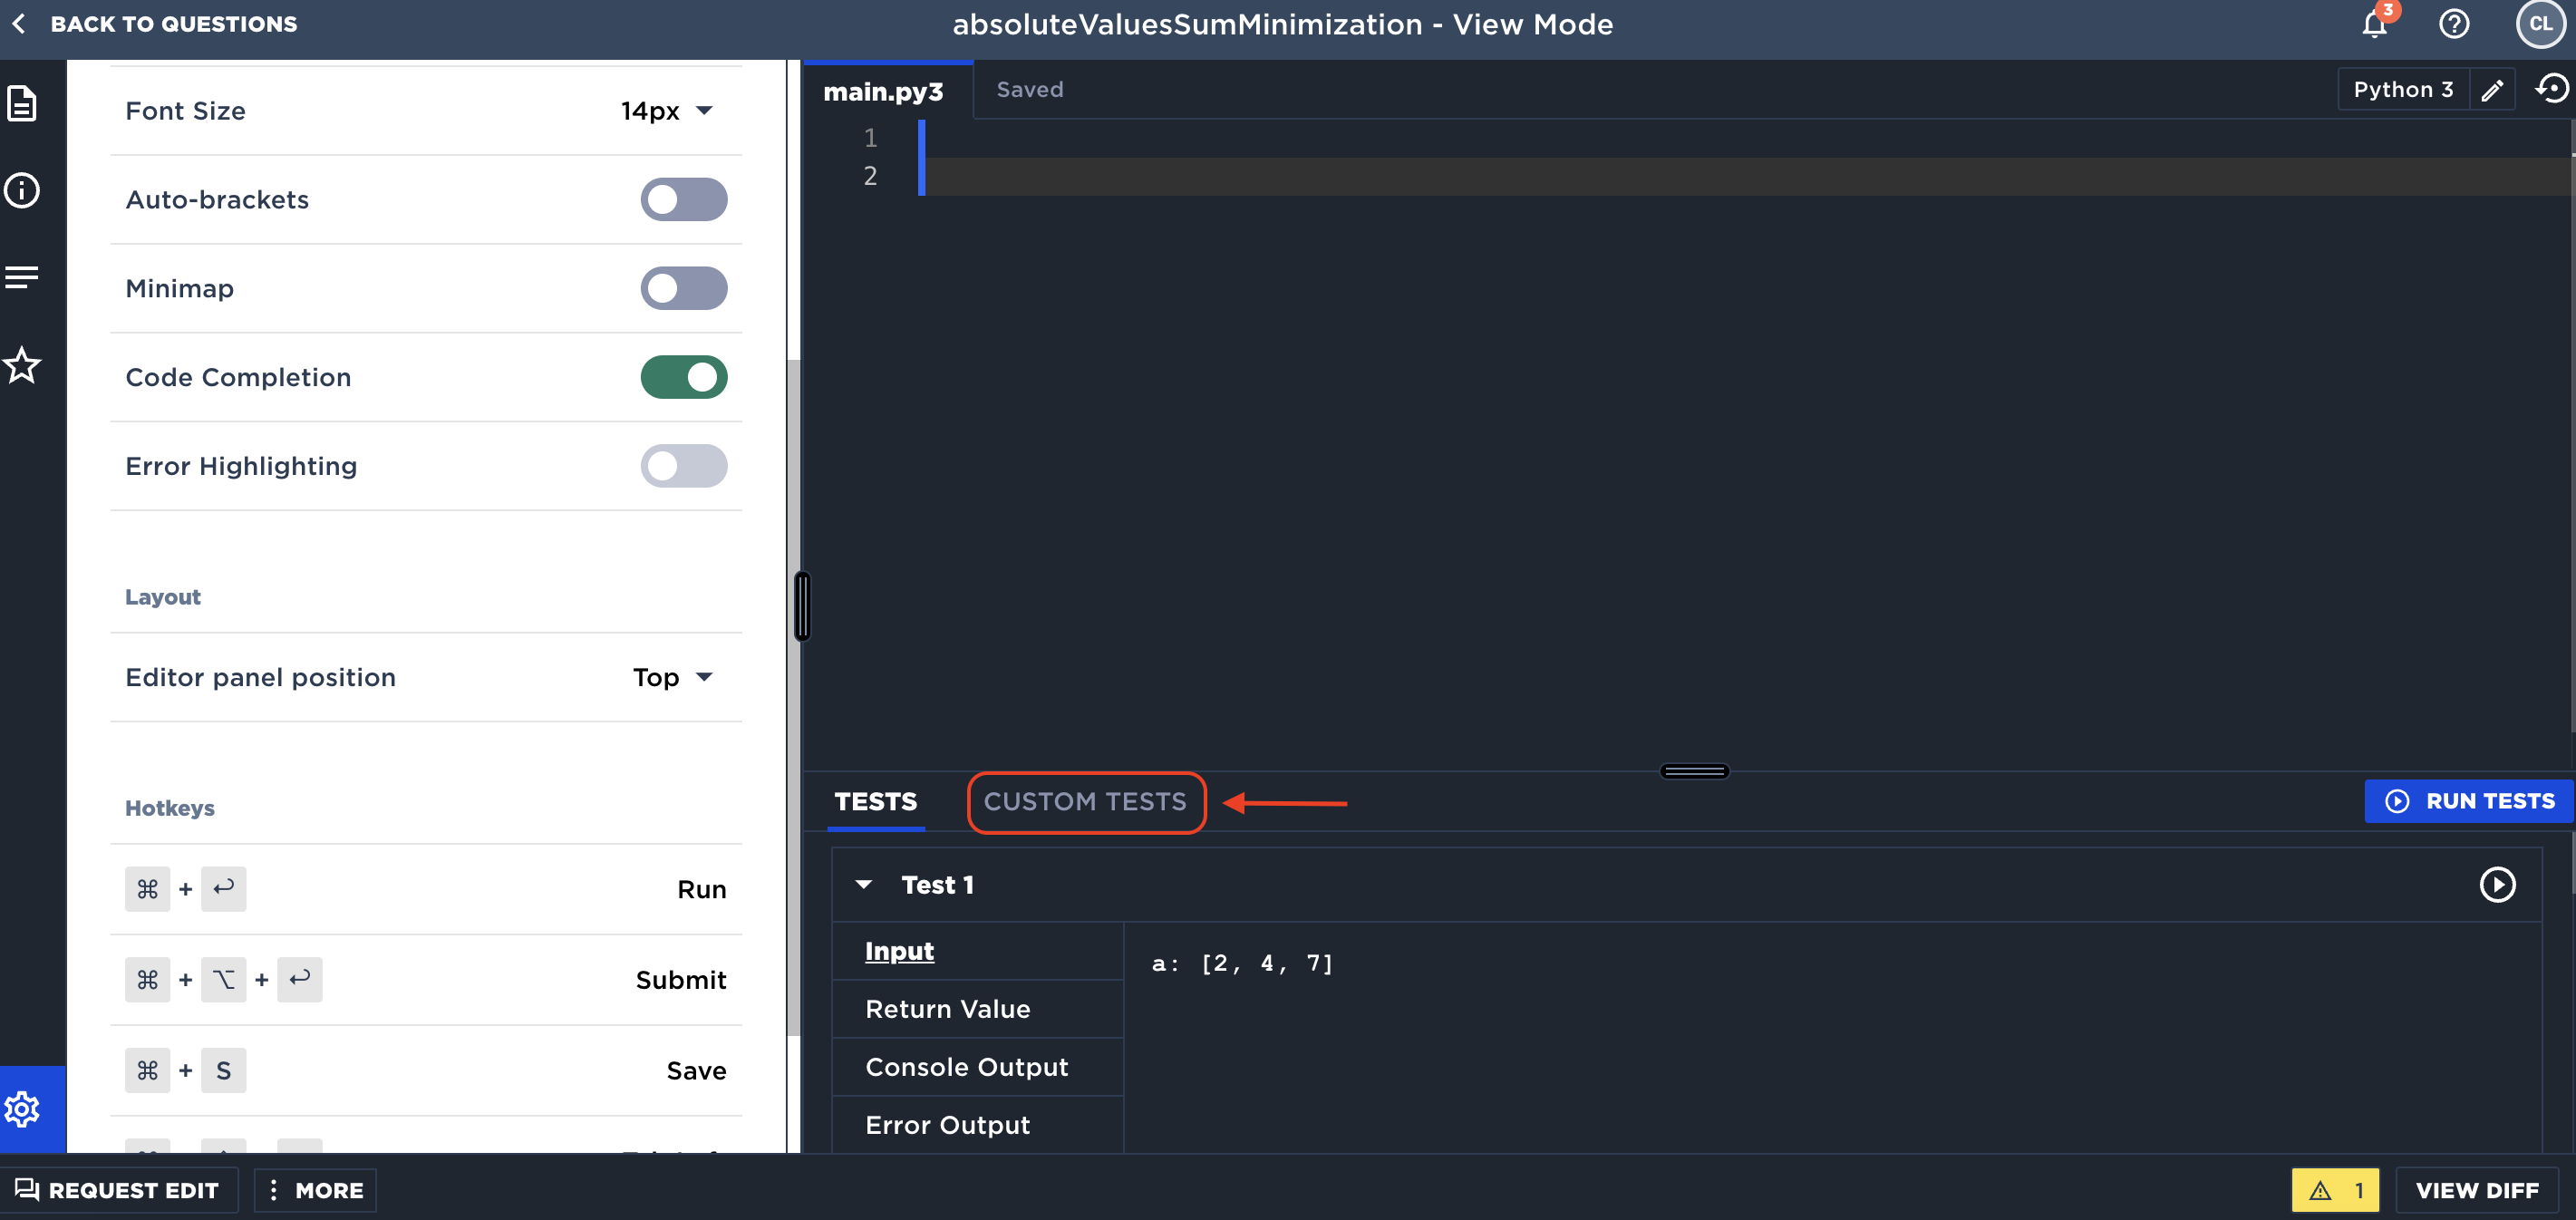Screen dimensions: 2576x1220
Task: Collapse the Test 1 section
Action: [x=864, y=884]
